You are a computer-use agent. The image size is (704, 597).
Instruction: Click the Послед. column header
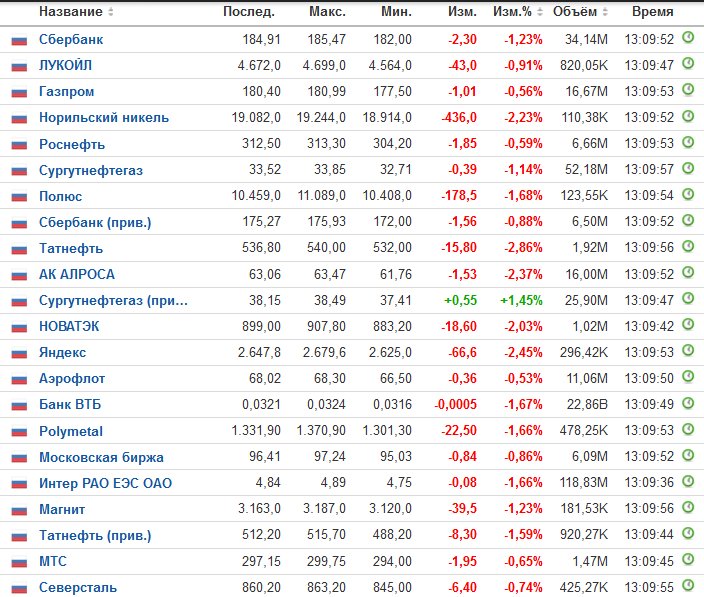(x=249, y=12)
